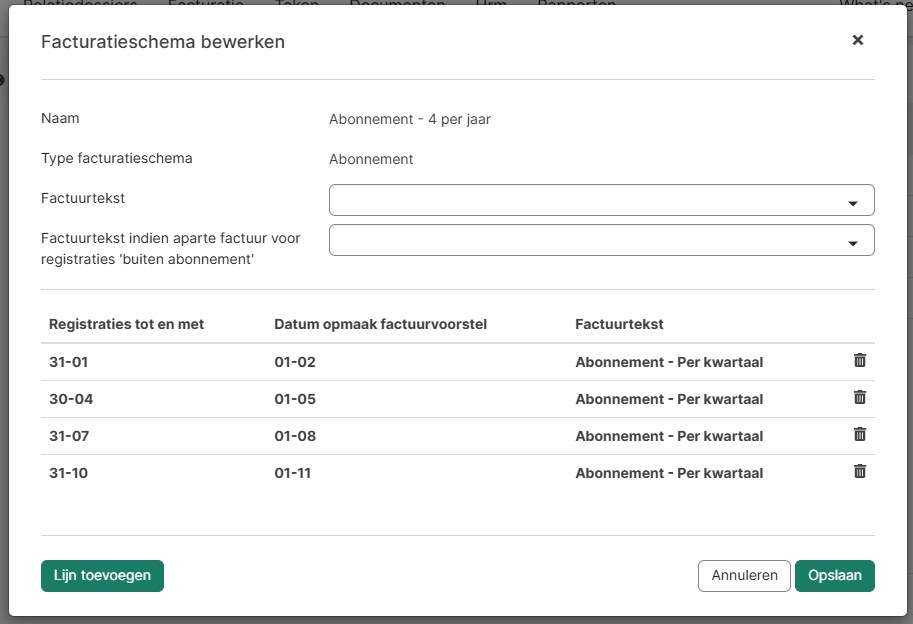Expand the 'buiten abonnement' factuurtekst dropdown

tap(601, 240)
